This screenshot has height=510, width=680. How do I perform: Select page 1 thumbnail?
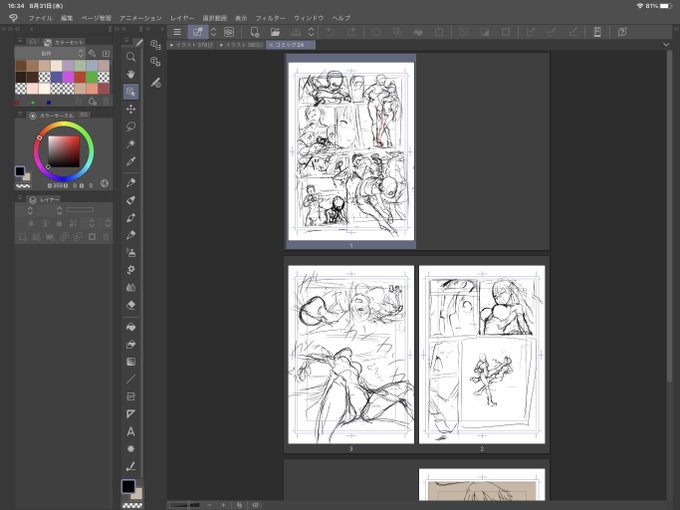[x=351, y=151]
